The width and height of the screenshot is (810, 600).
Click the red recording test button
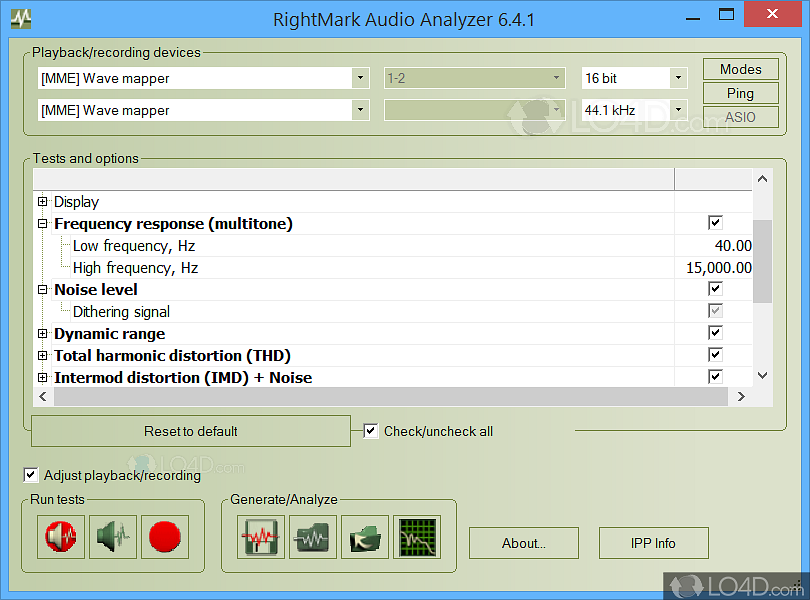coord(164,537)
